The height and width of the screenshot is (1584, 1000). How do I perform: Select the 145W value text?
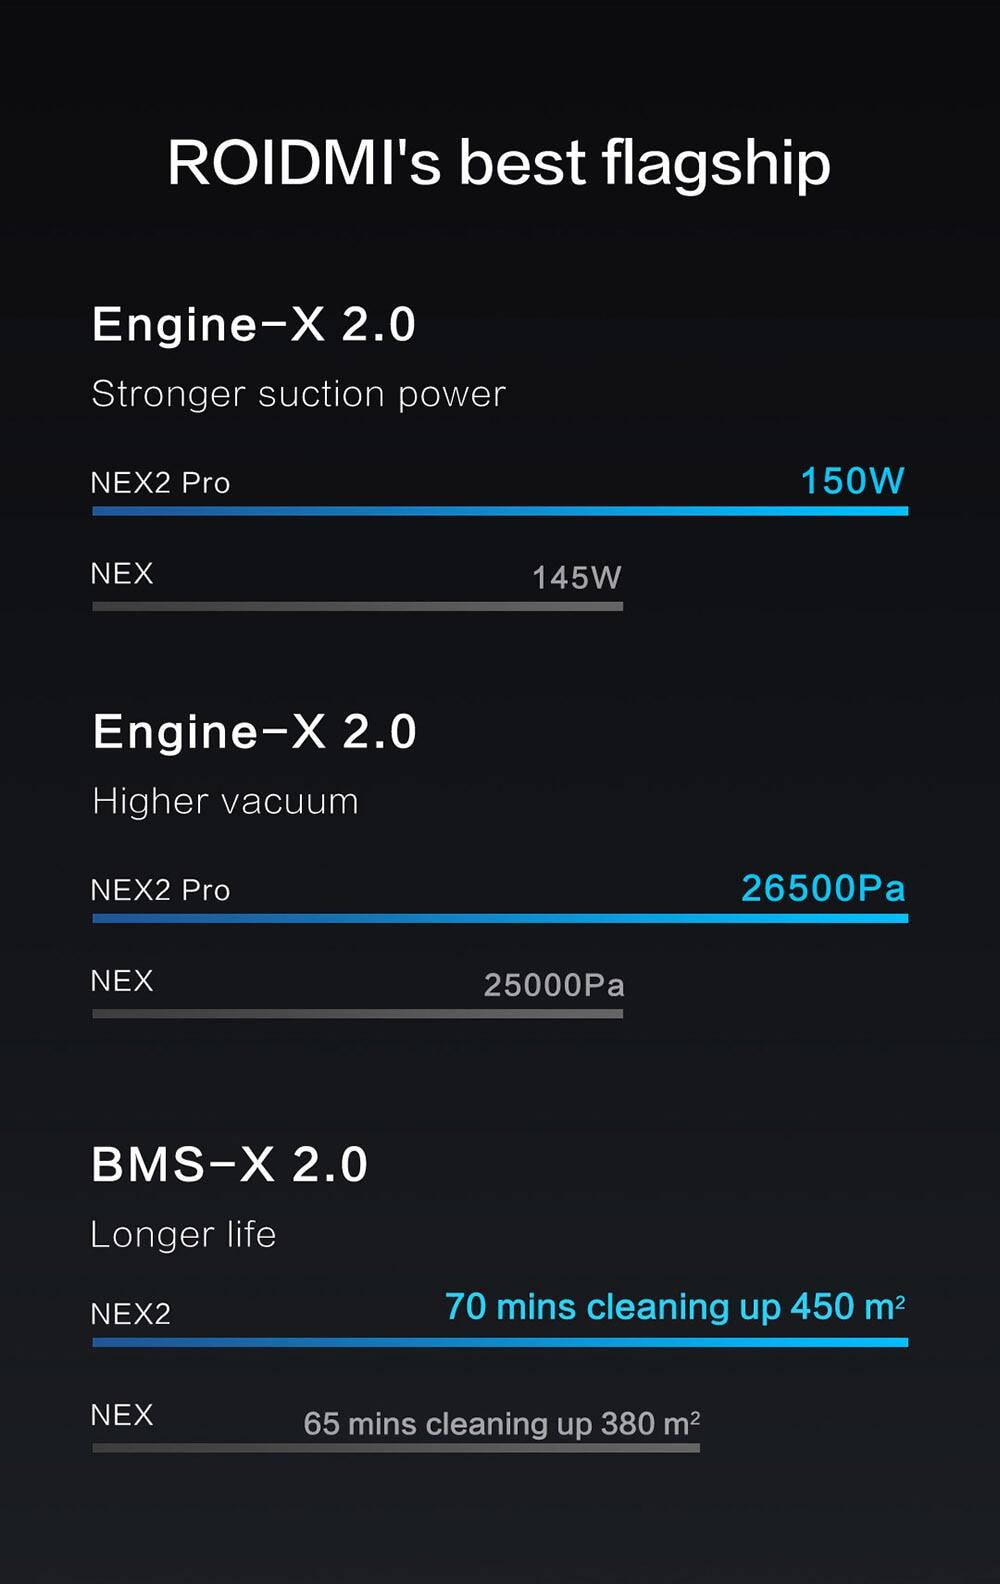(x=576, y=577)
